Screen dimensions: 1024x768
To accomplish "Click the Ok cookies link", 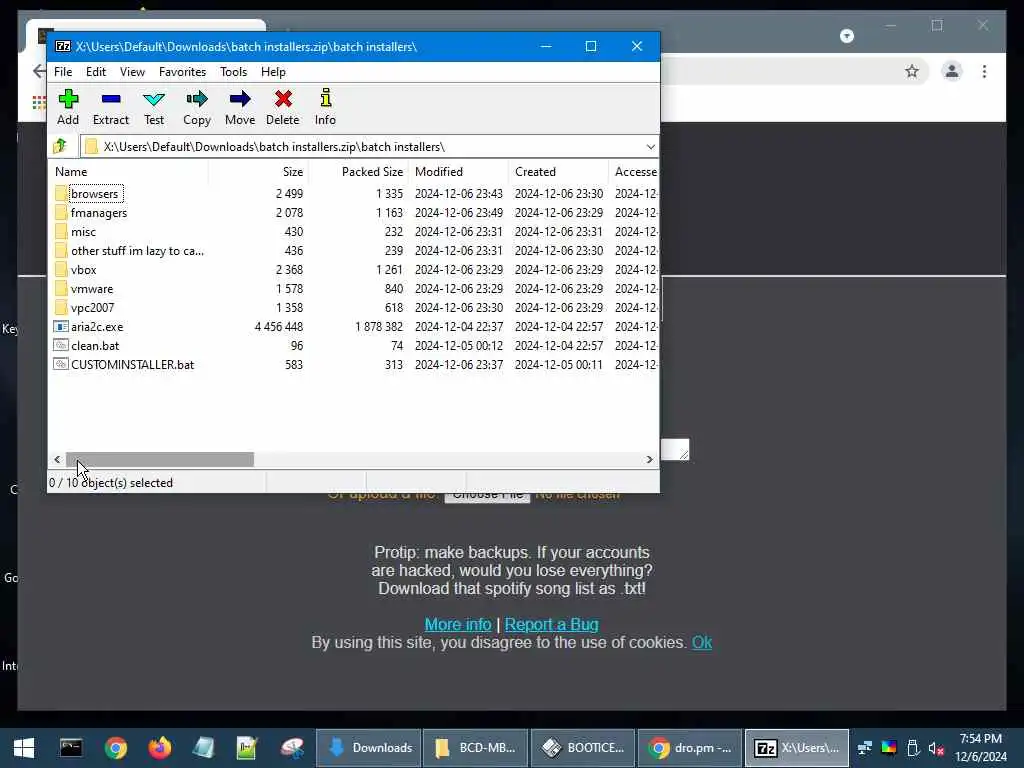I will [701, 643].
